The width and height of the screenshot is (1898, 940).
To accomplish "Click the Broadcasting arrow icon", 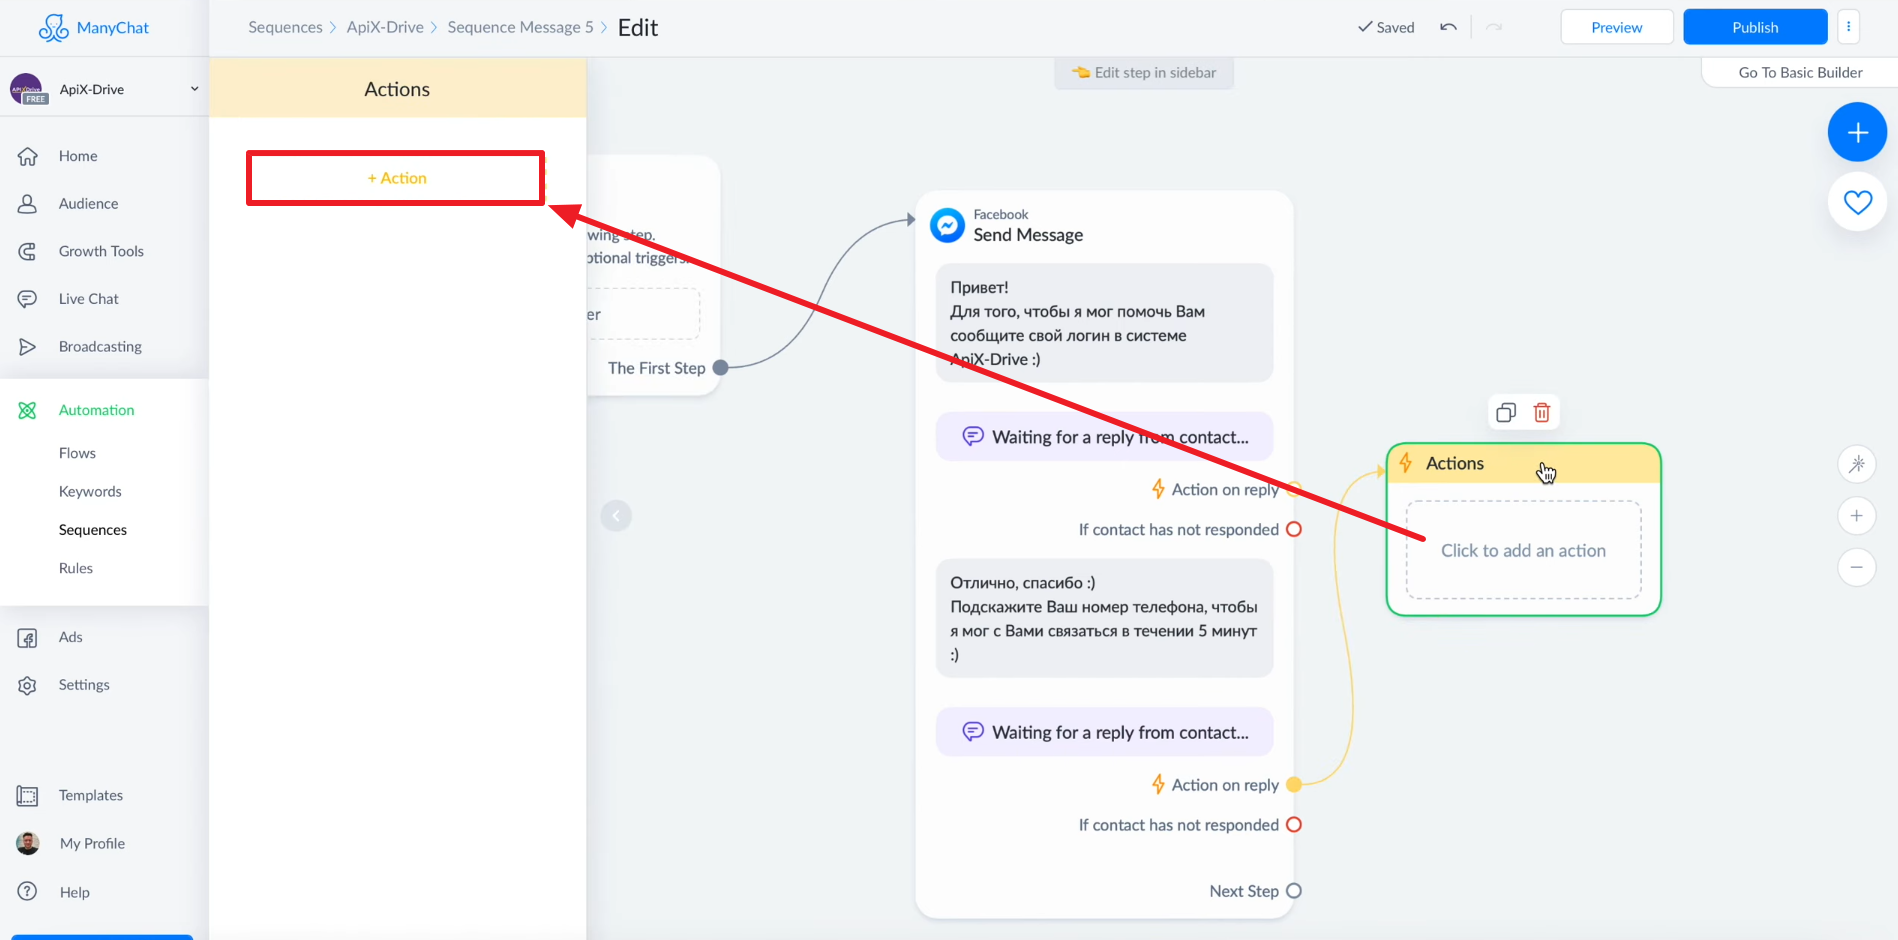I will [x=27, y=346].
